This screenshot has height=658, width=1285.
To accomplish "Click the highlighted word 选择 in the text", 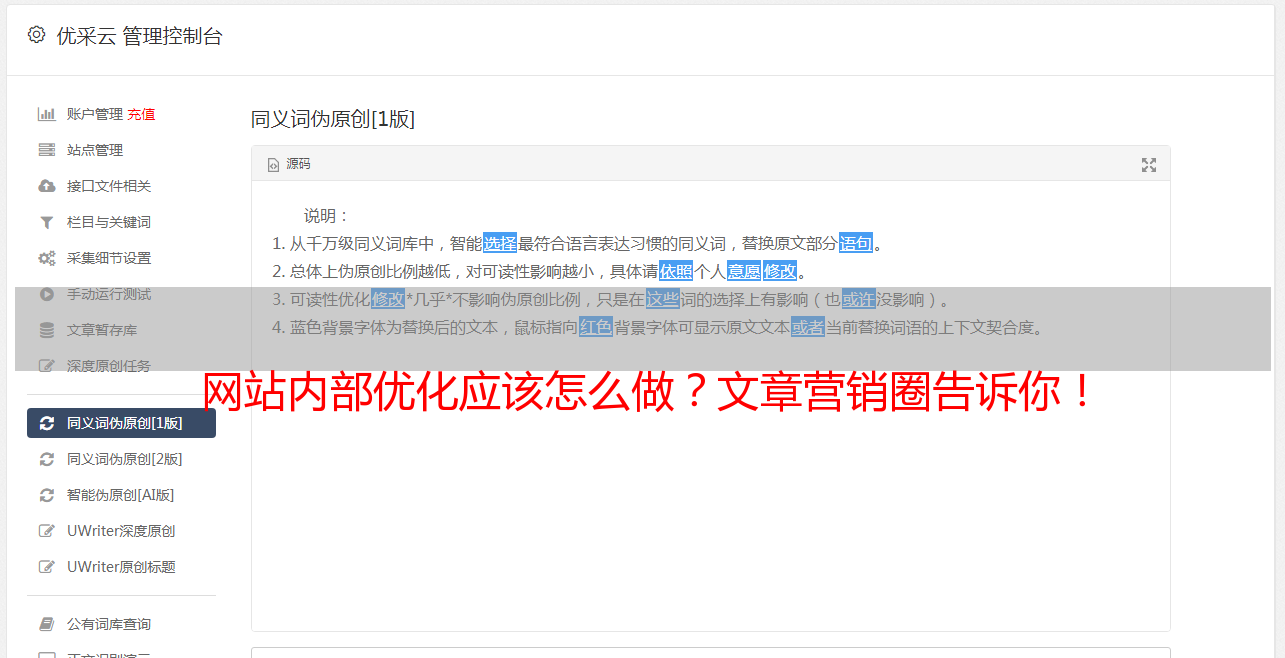I will [x=500, y=243].
